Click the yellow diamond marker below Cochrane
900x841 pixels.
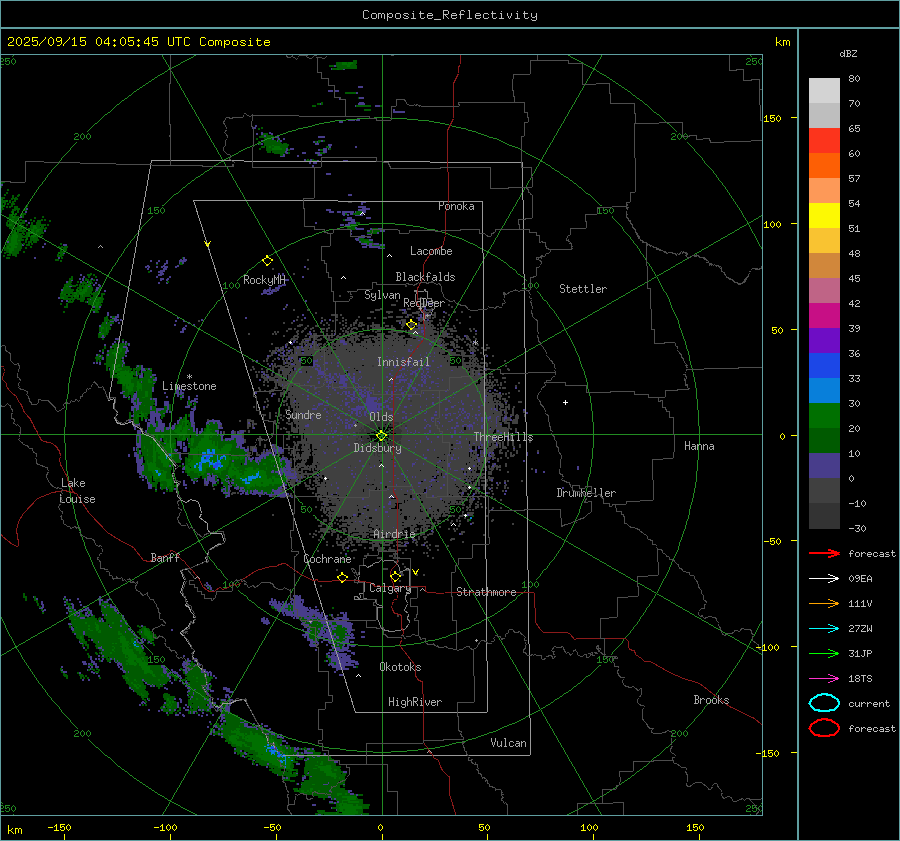tap(342, 577)
